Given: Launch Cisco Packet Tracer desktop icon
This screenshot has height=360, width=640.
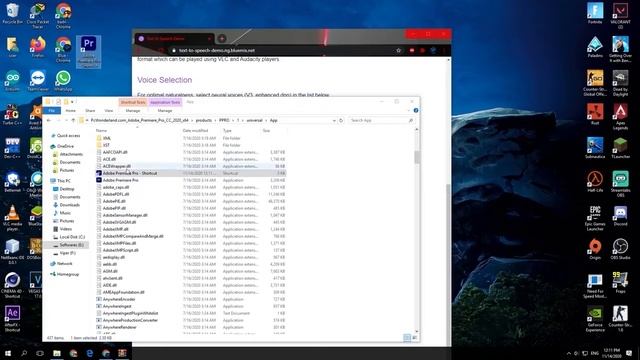Looking at the screenshot, I should 38,16.
